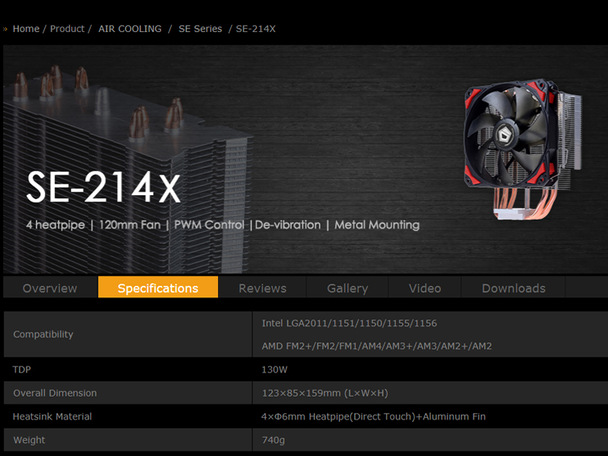
Task: Select AMD FM2+/FM2/FM1/AM4 socket text
Action: tap(377, 346)
